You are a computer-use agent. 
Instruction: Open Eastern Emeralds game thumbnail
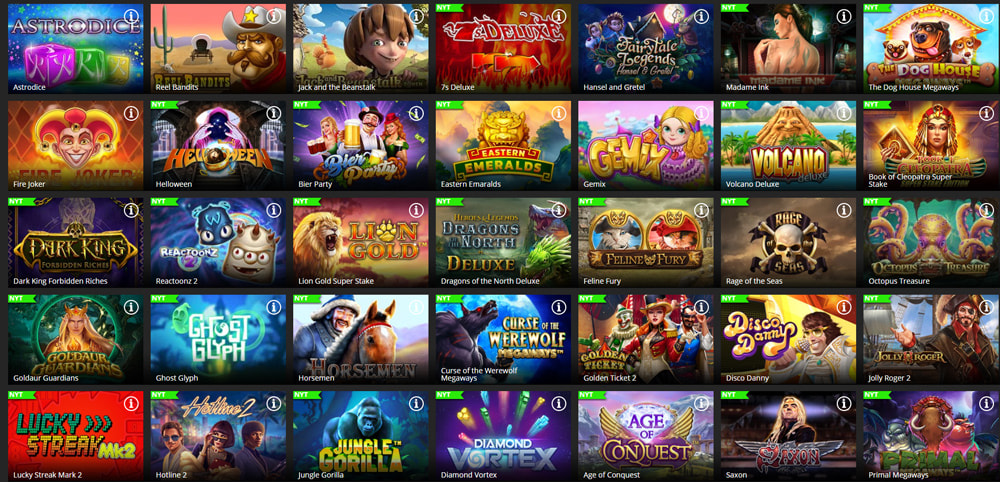pos(503,145)
